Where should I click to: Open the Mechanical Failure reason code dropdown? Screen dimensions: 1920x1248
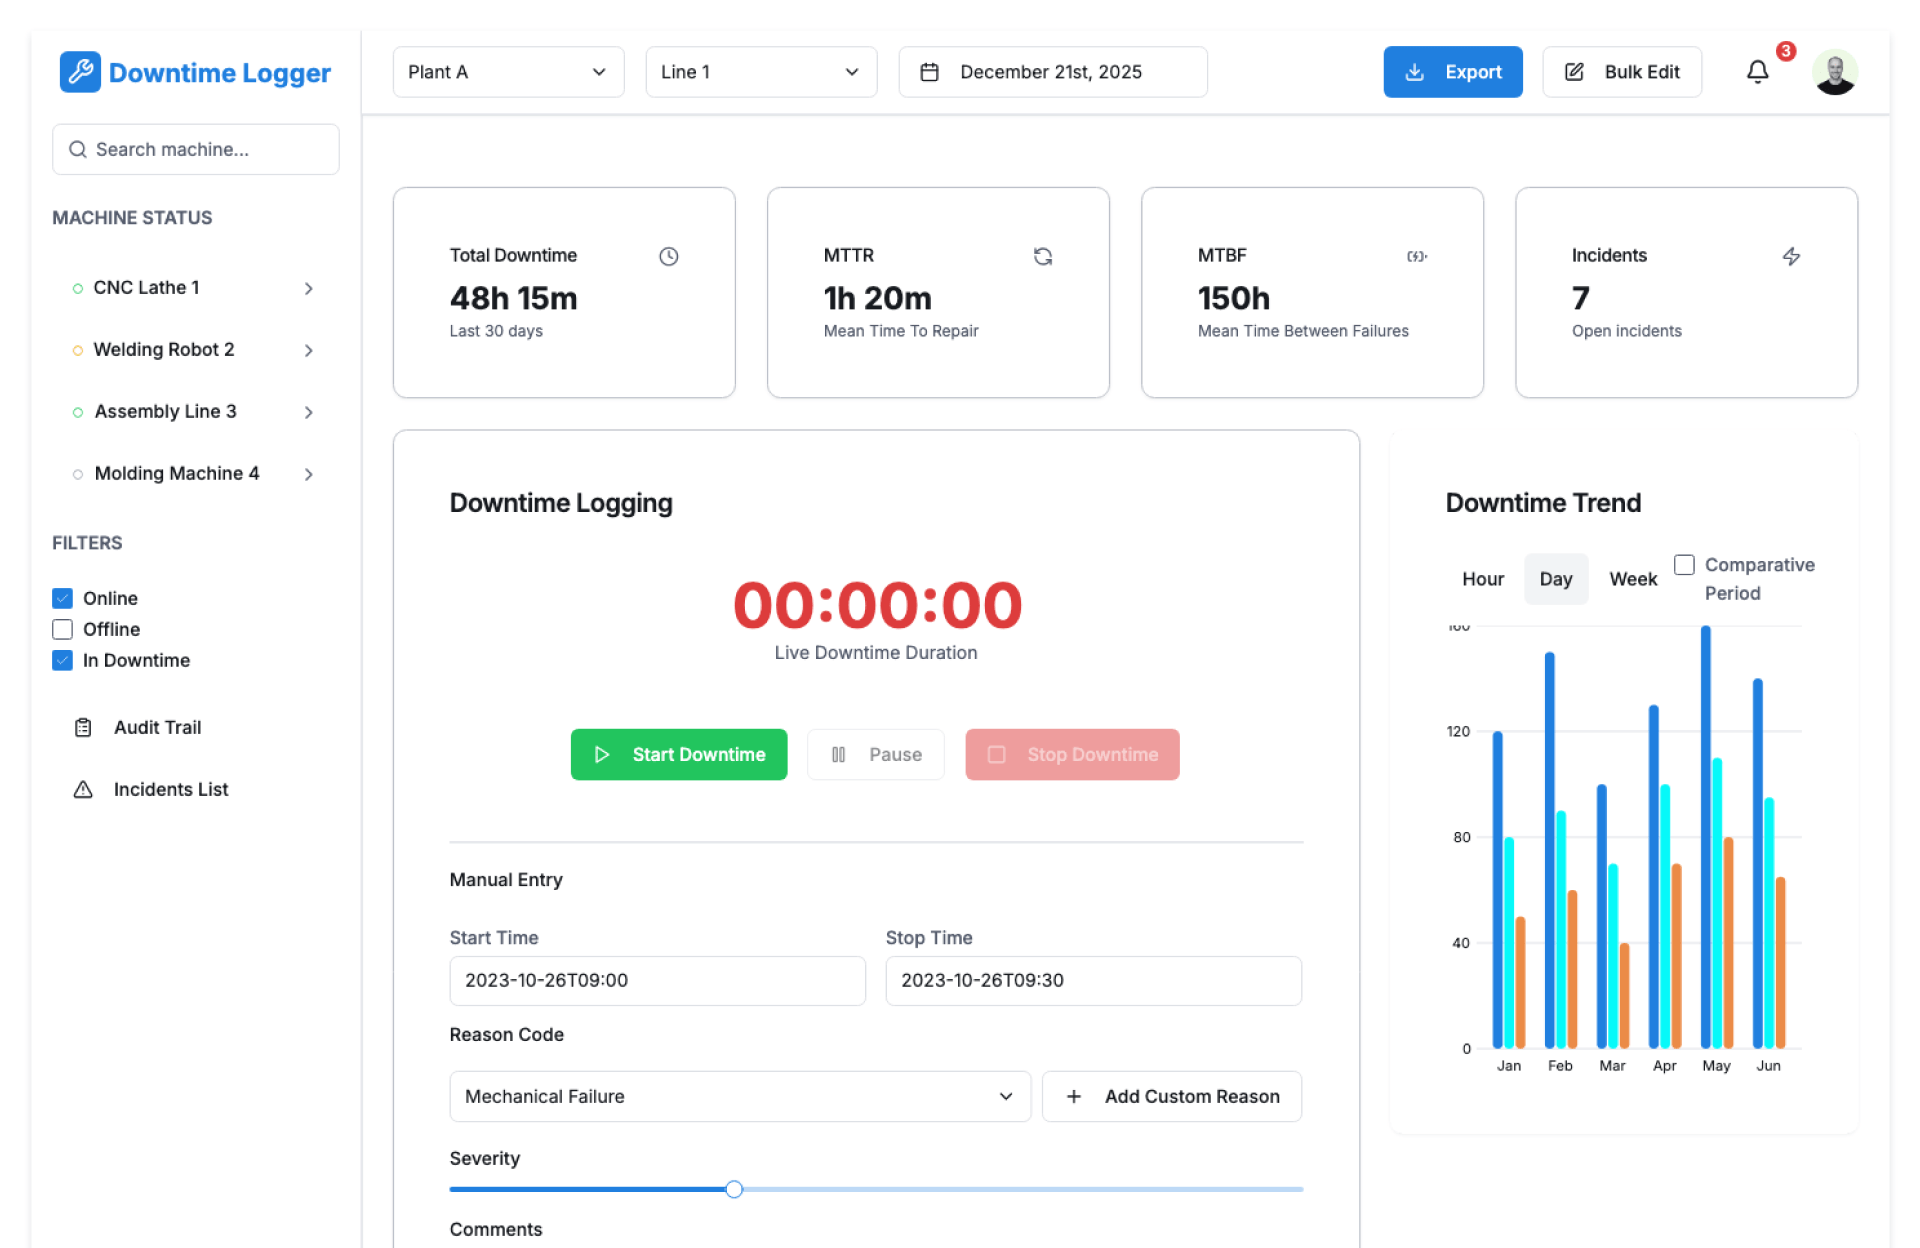point(739,1096)
